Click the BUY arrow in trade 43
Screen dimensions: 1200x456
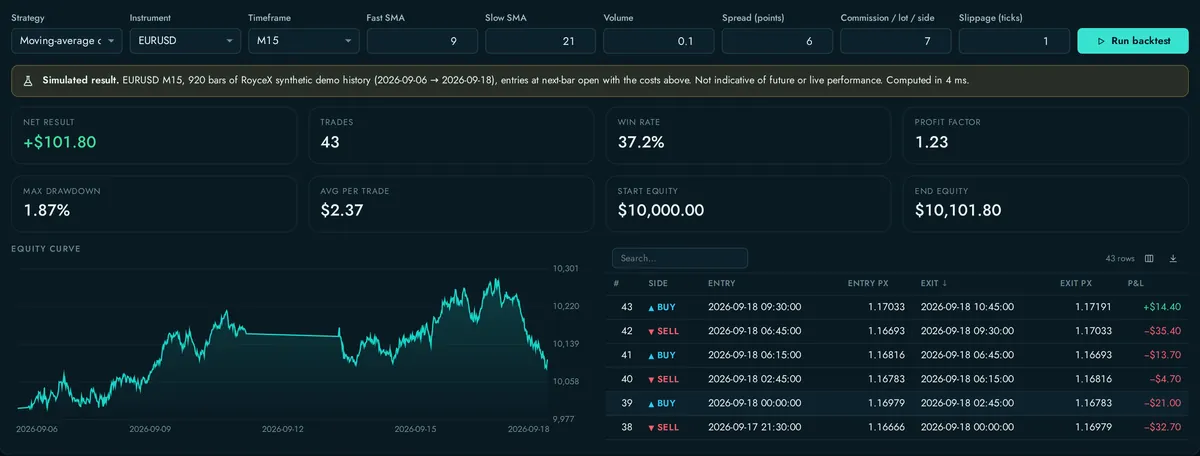tap(652, 307)
